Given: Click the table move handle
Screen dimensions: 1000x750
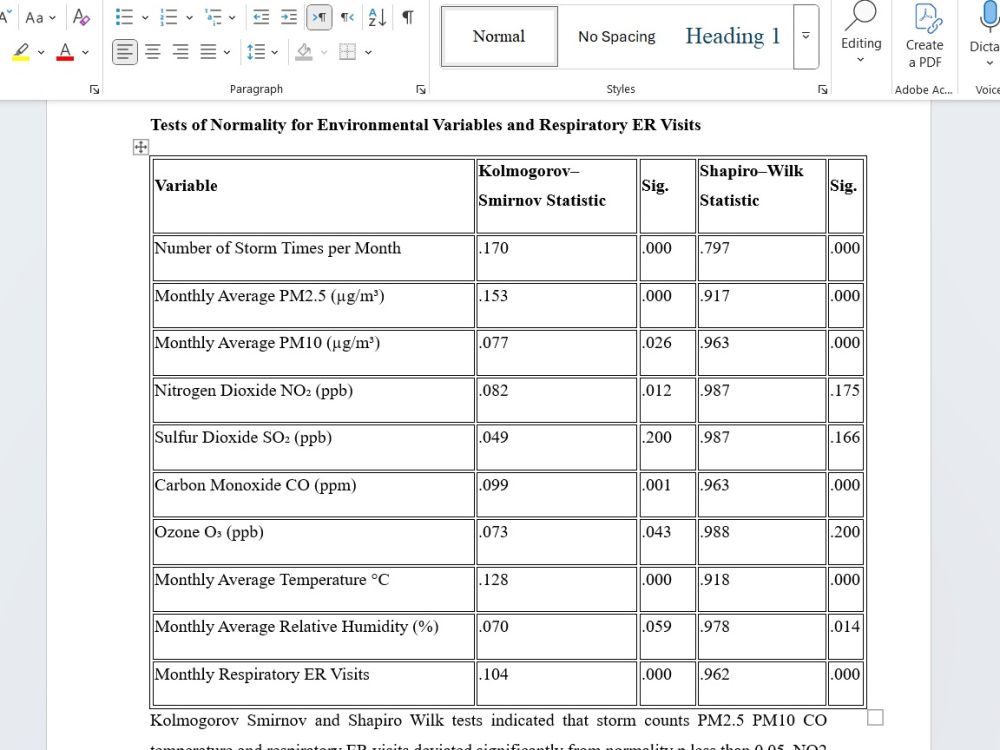Looking at the screenshot, I should [141, 147].
